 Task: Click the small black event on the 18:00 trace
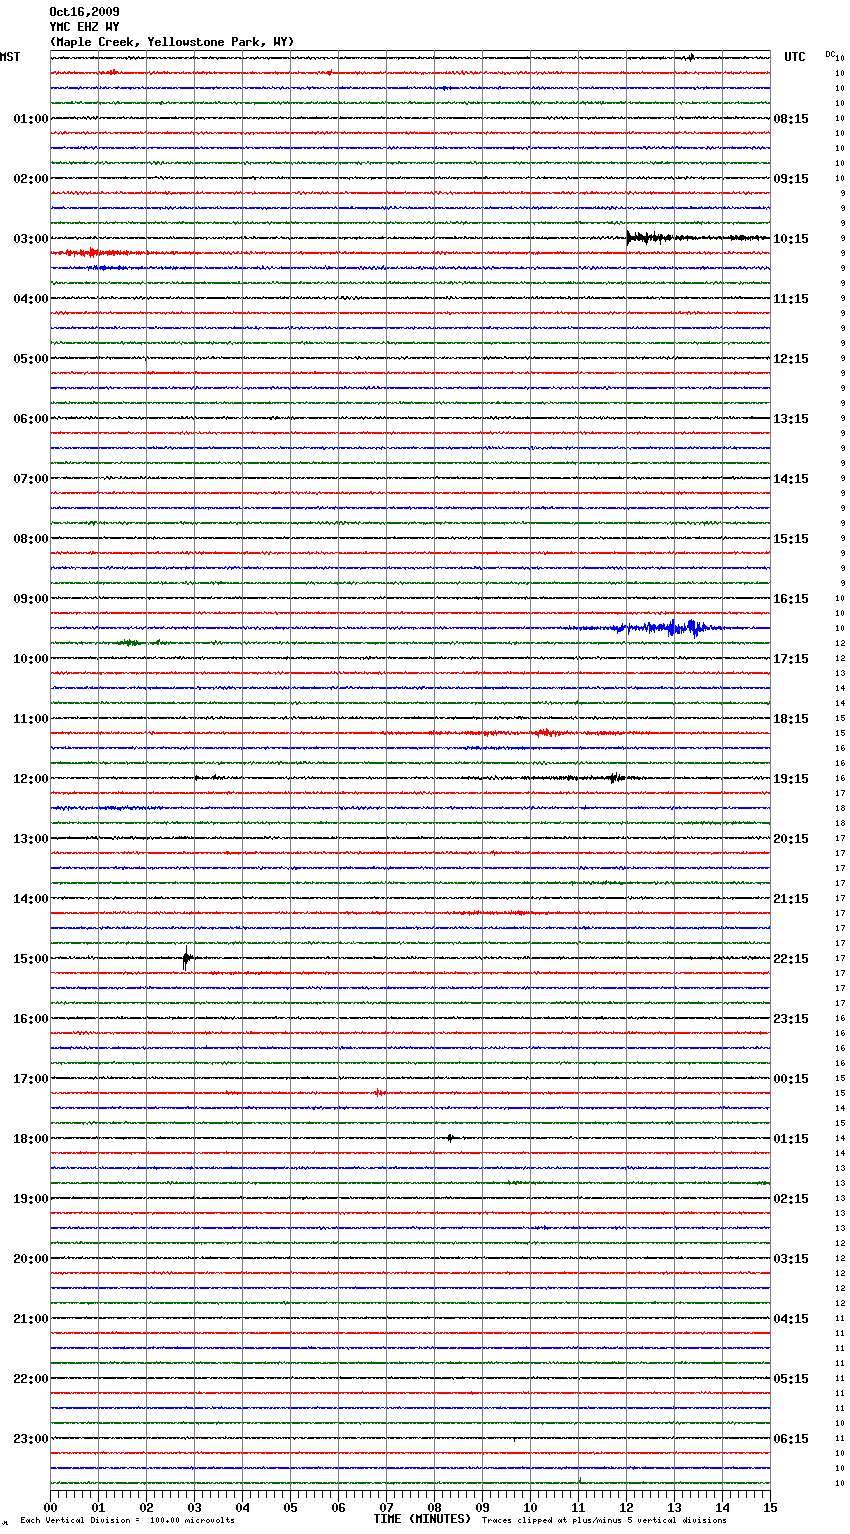click(450, 1138)
